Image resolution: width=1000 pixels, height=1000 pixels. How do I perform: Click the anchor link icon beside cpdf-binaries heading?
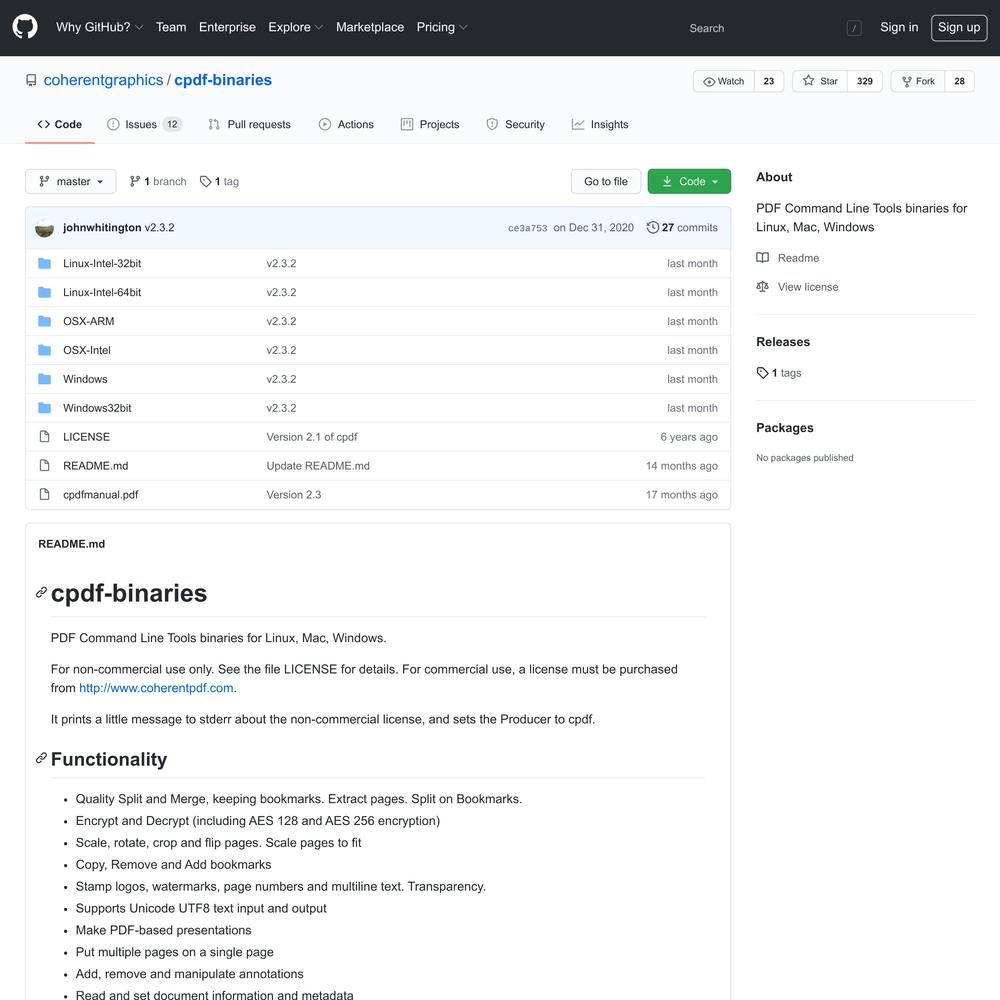(x=41, y=592)
